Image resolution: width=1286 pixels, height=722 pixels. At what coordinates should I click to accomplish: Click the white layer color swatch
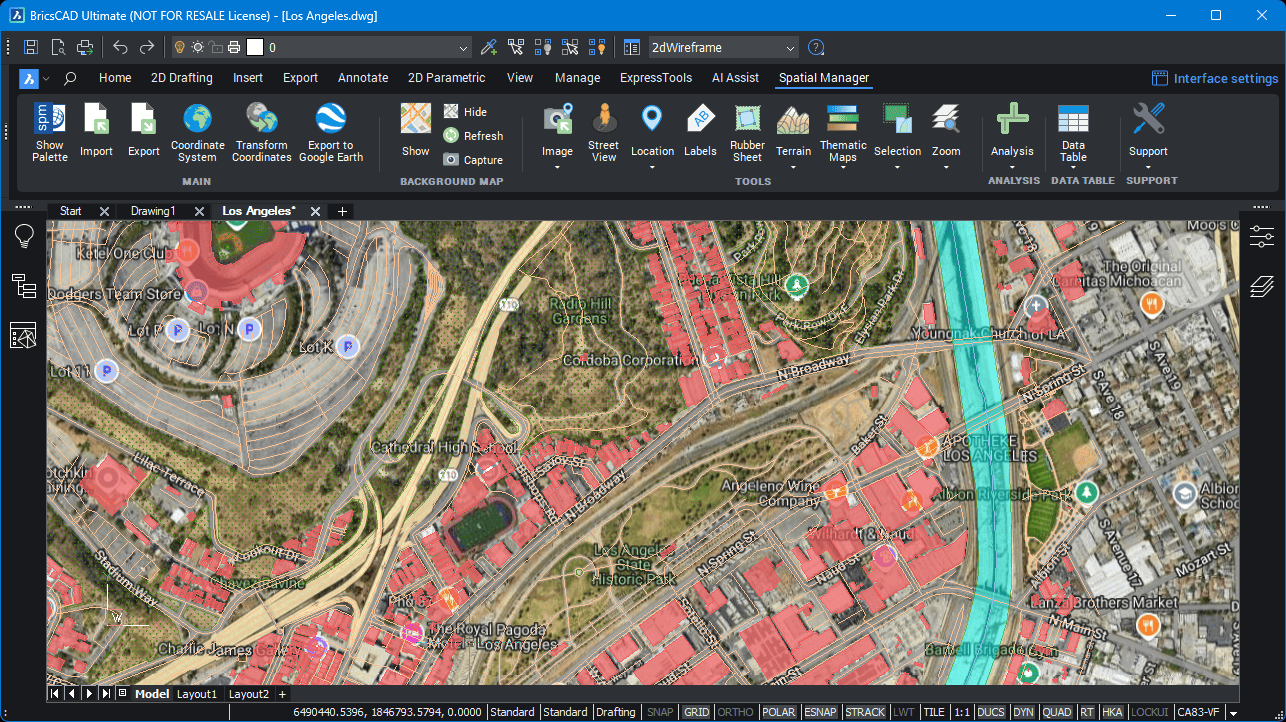coord(255,47)
